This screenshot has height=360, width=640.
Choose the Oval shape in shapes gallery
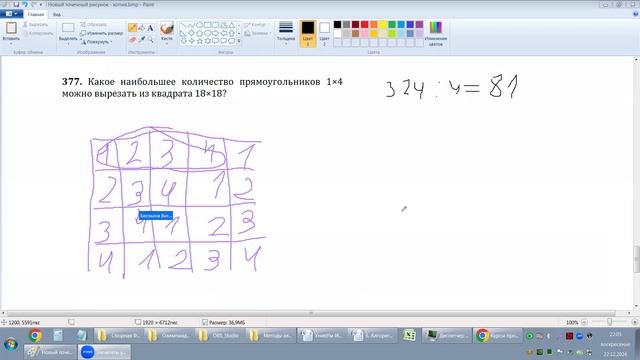200,25
